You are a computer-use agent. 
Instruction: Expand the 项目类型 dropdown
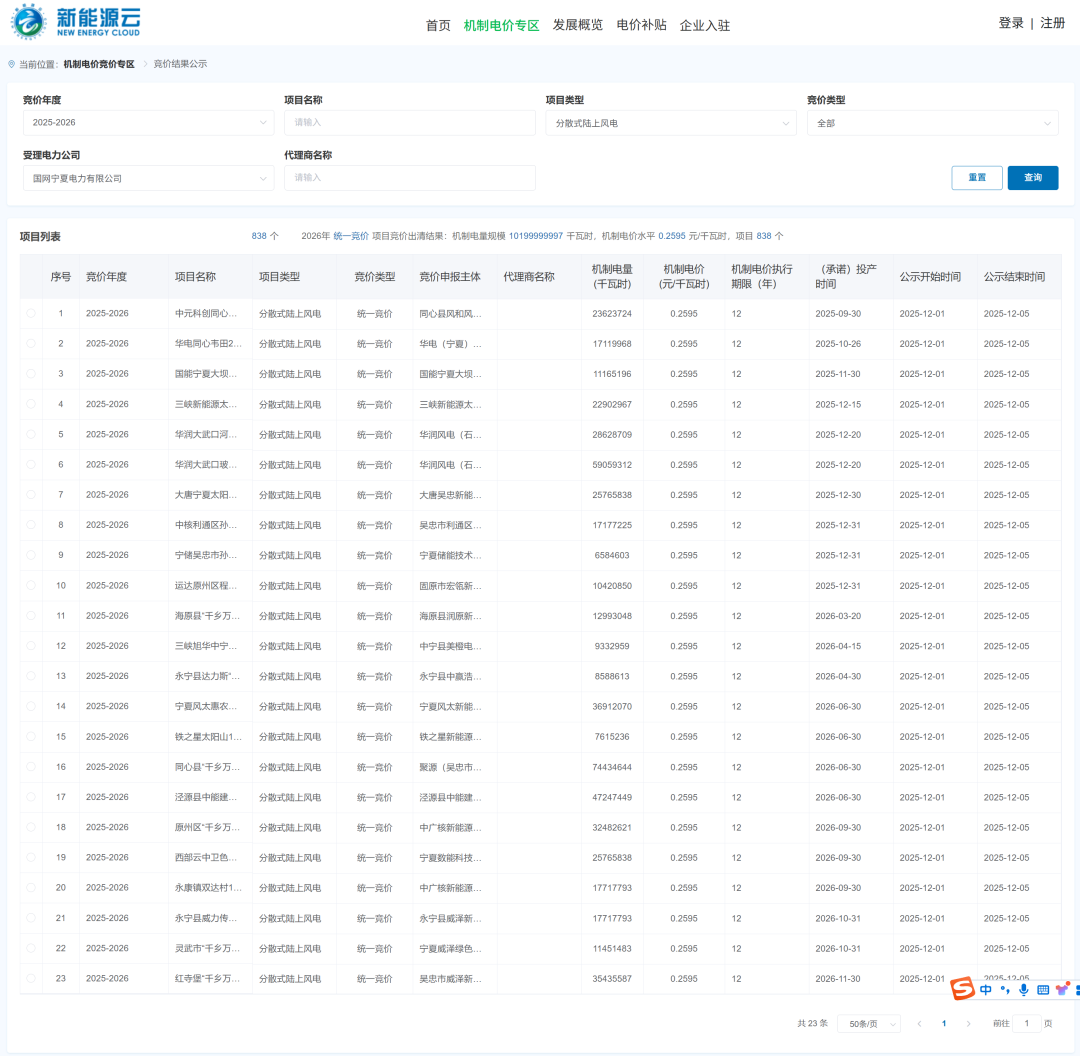click(670, 123)
